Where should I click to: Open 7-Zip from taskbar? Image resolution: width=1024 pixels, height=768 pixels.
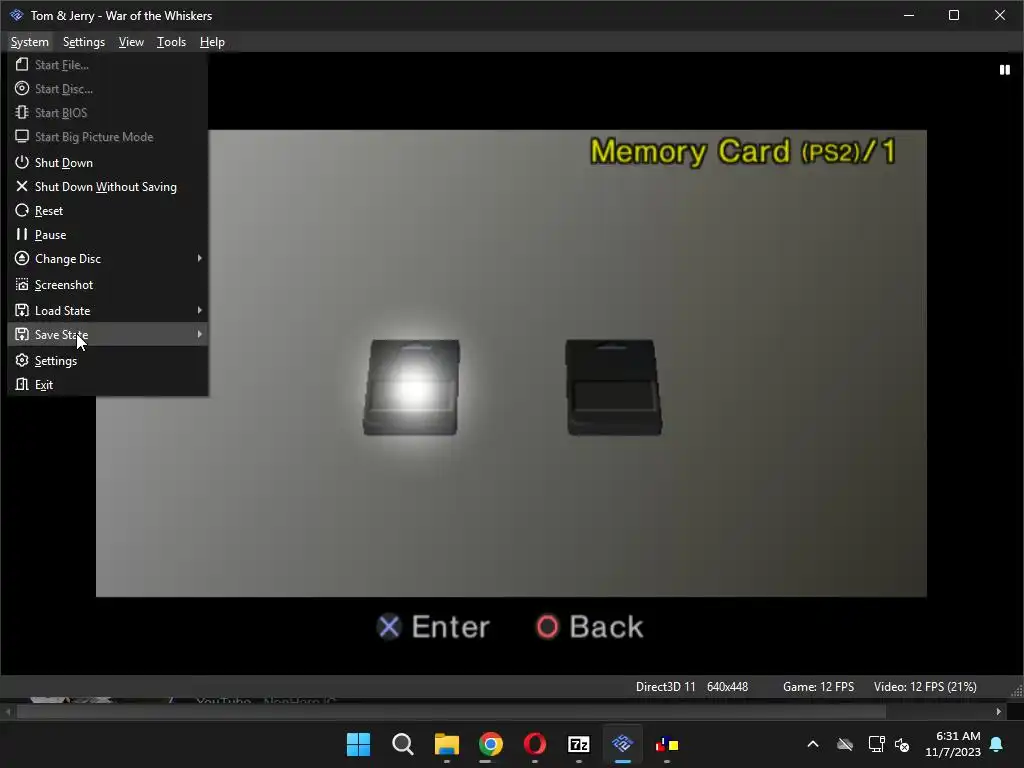[579, 744]
